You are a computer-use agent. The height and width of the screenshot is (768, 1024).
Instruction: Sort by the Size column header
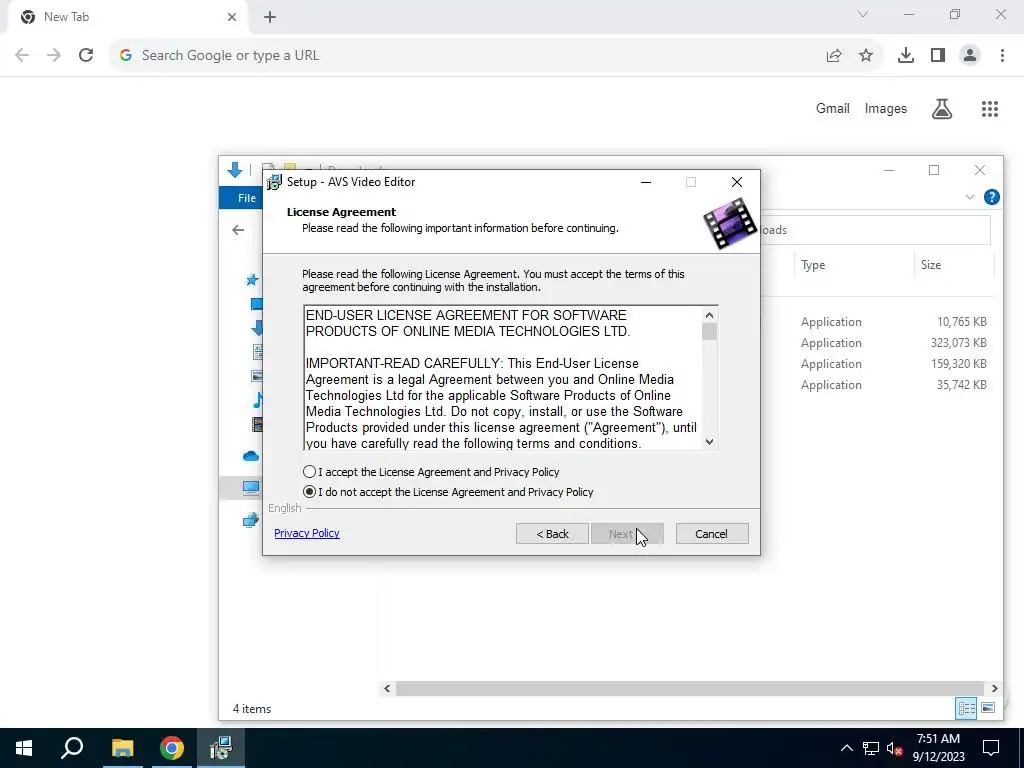[x=931, y=265]
